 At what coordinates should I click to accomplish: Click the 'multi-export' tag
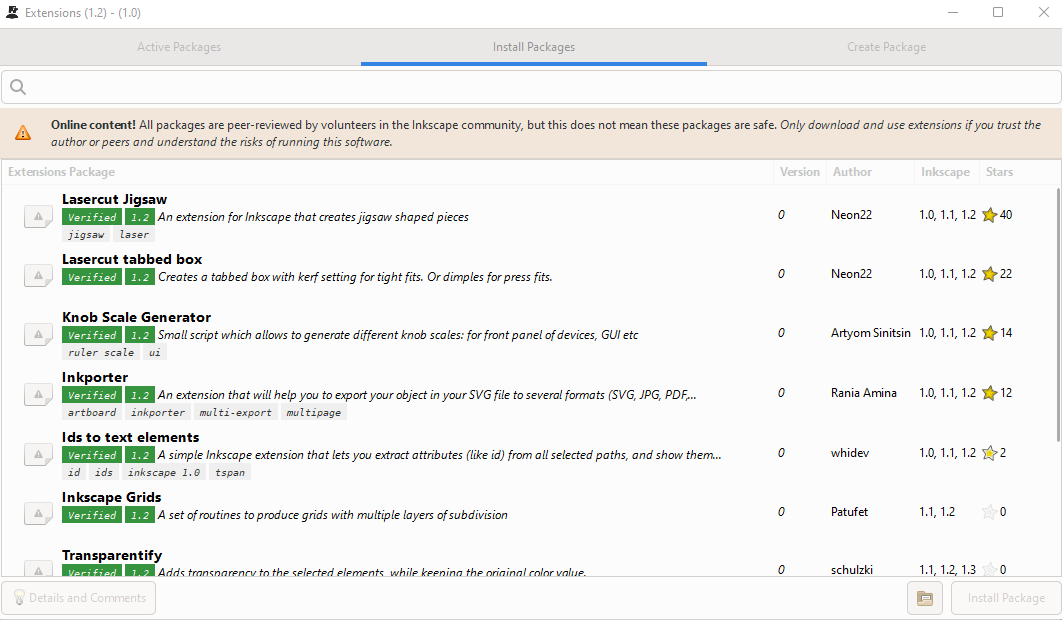tap(235, 412)
